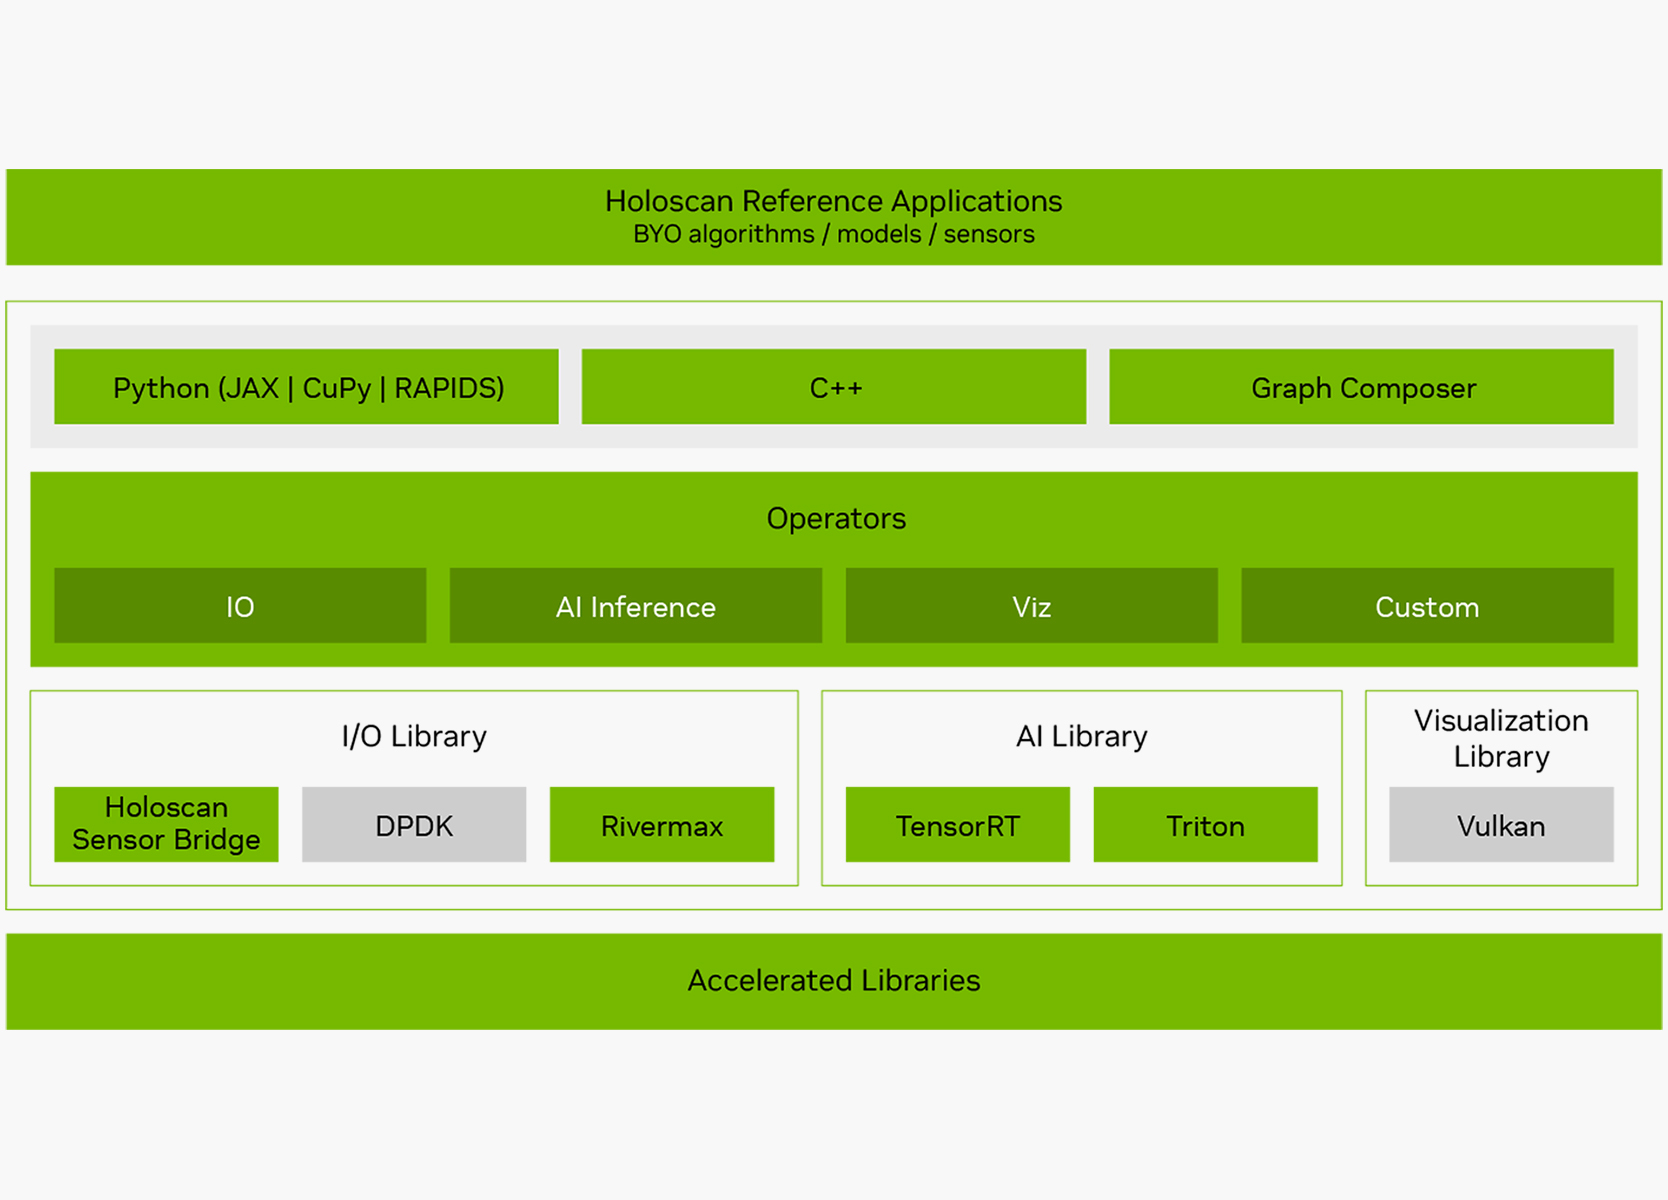
Task: Click the Triton box
Action: coord(1205,825)
